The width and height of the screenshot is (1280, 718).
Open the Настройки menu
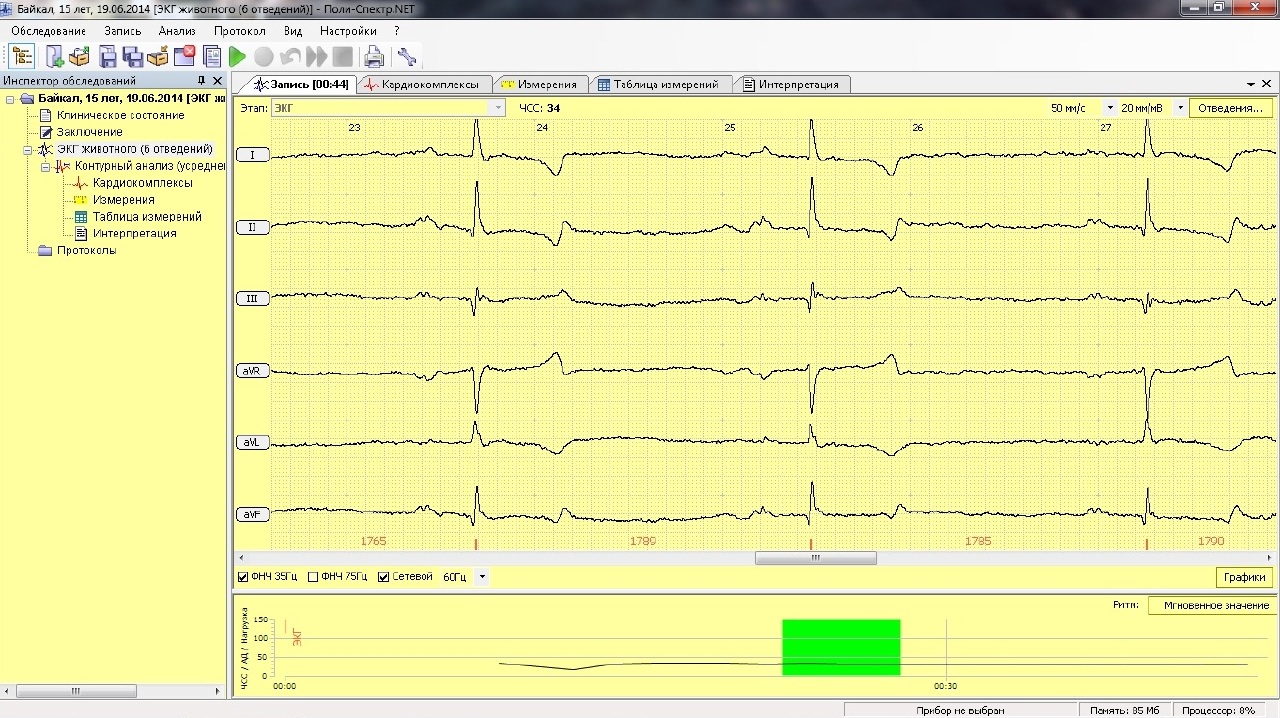[348, 31]
